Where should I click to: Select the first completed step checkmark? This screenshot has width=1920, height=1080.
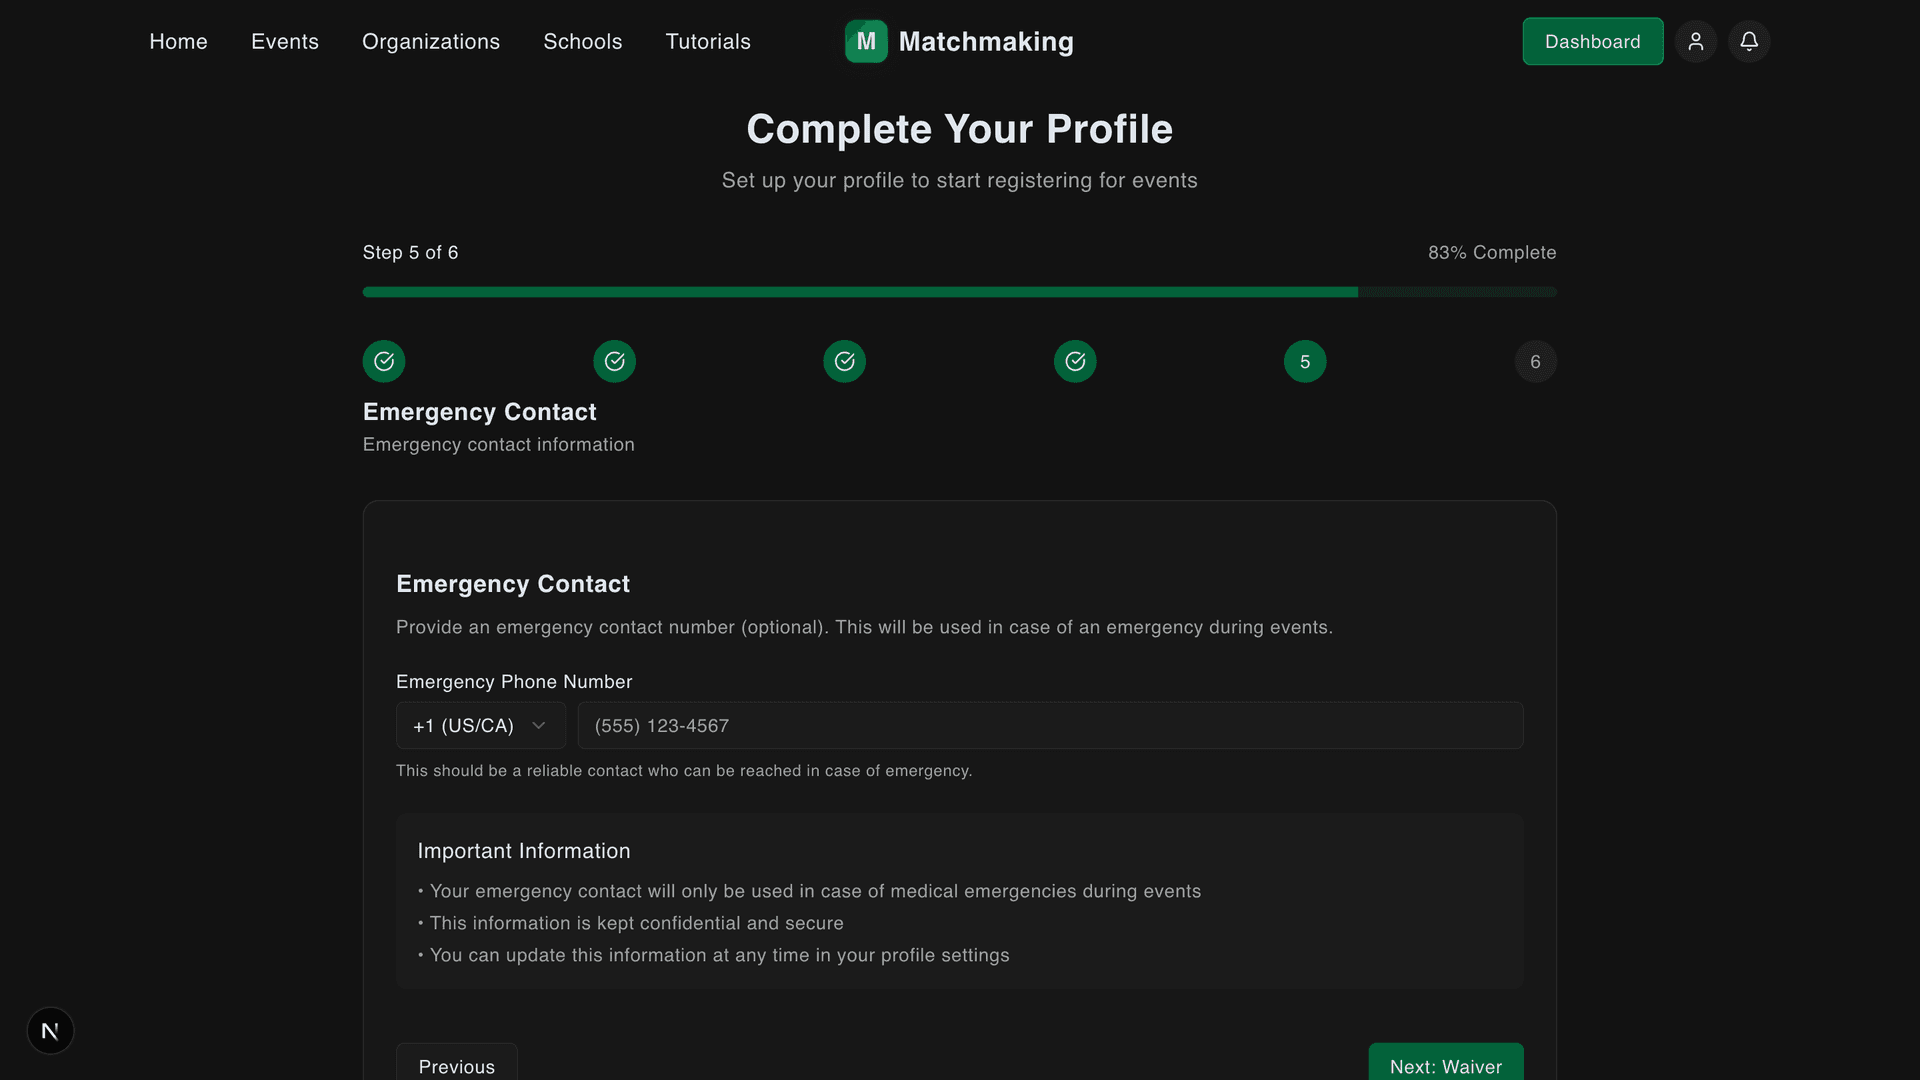384,361
